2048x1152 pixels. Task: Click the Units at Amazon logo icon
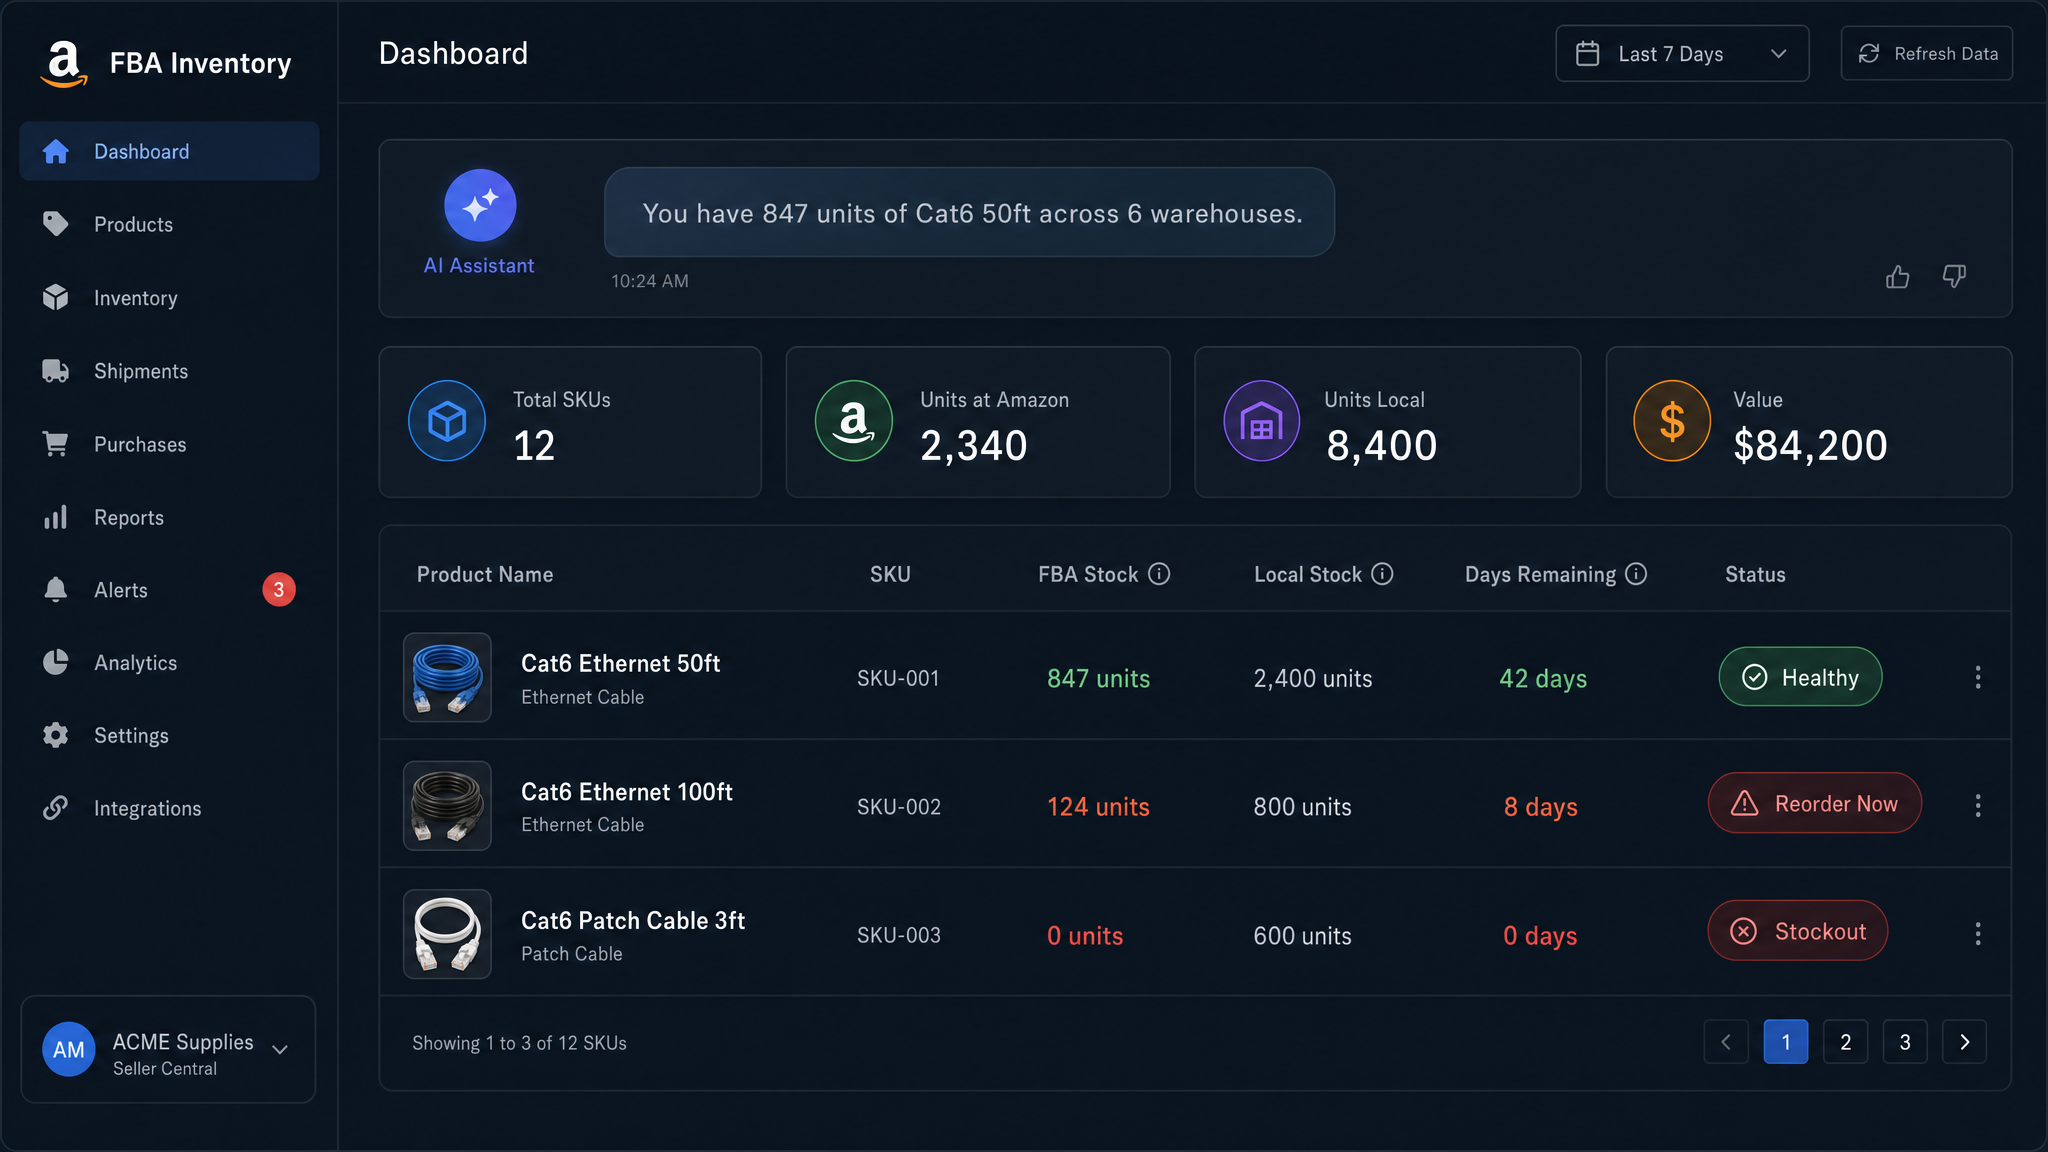854,421
